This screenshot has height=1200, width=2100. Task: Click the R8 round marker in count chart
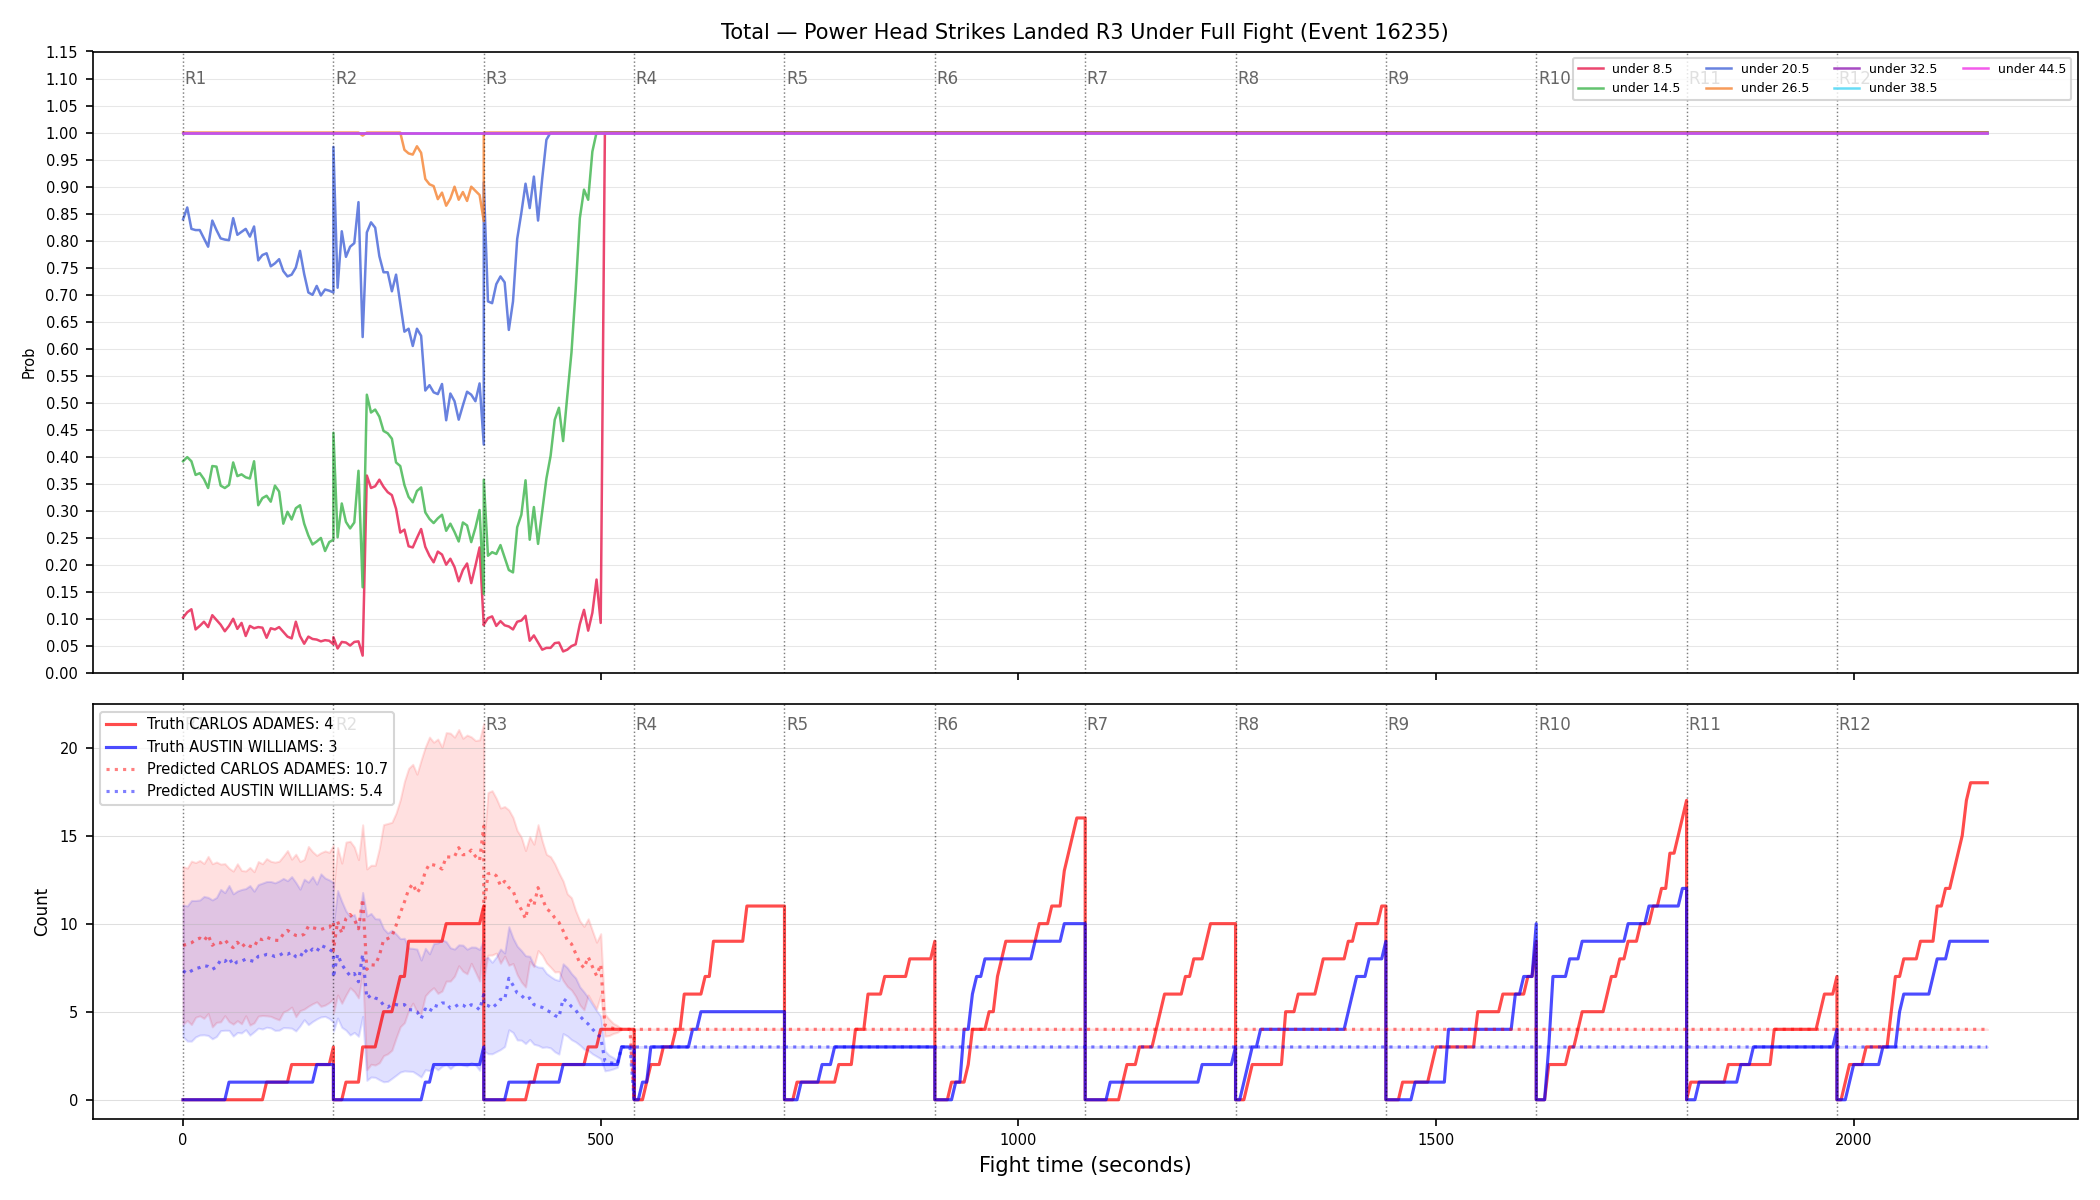[1248, 724]
